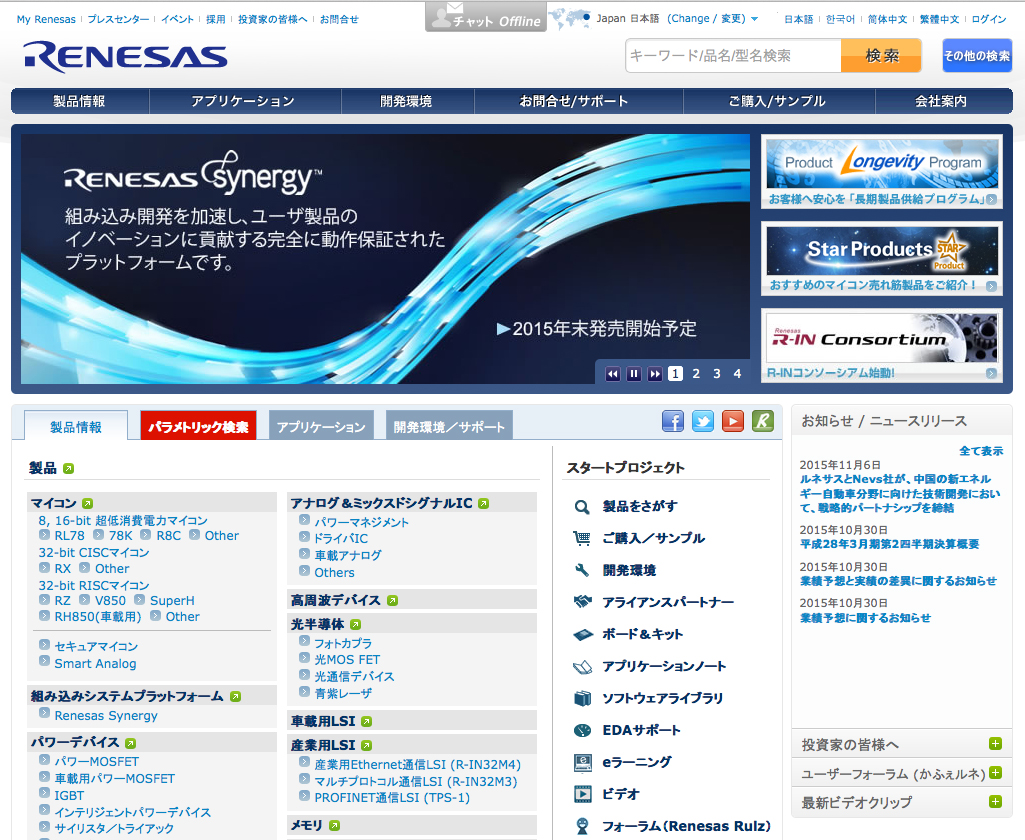Open the Renesas Synergy product link
This screenshot has width=1025, height=840.
pyautogui.click(x=106, y=716)
